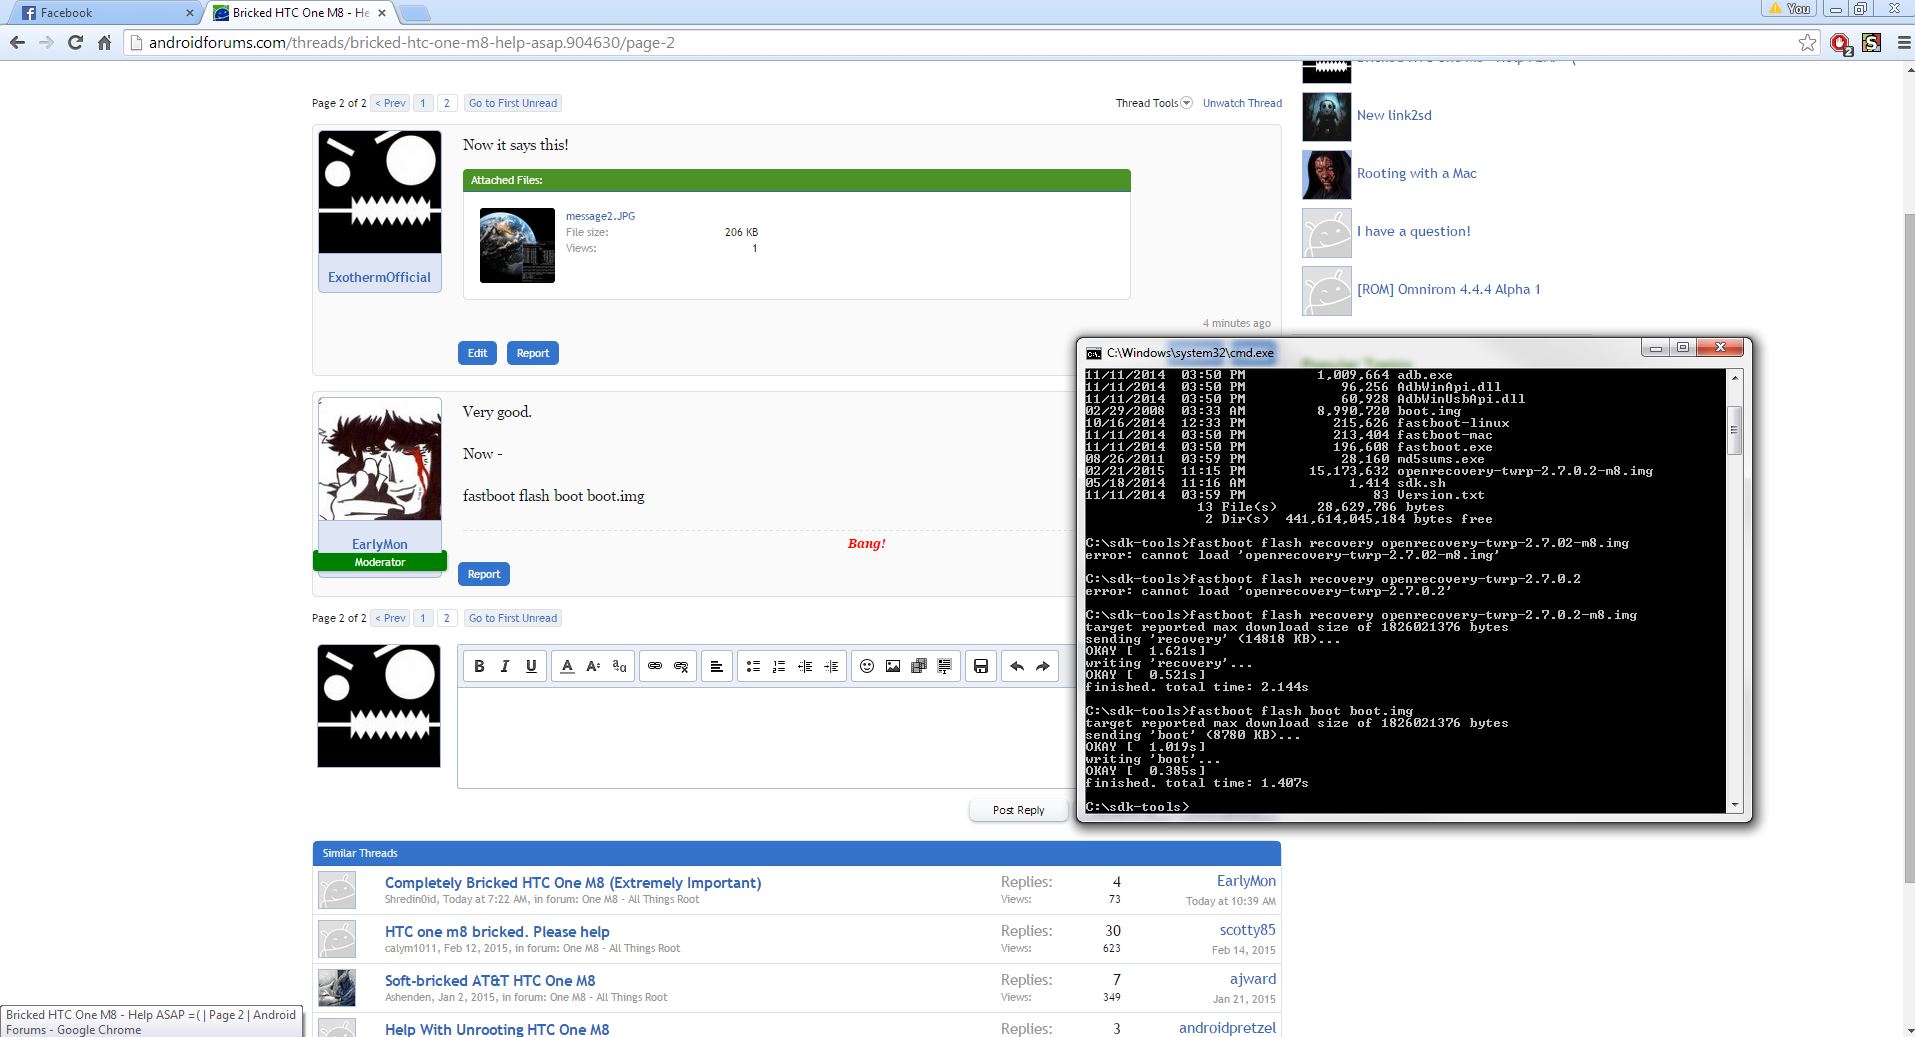1915x1037 pixels.
Task: Open the AdBlock extension icon
Action: coord(1840,43)
